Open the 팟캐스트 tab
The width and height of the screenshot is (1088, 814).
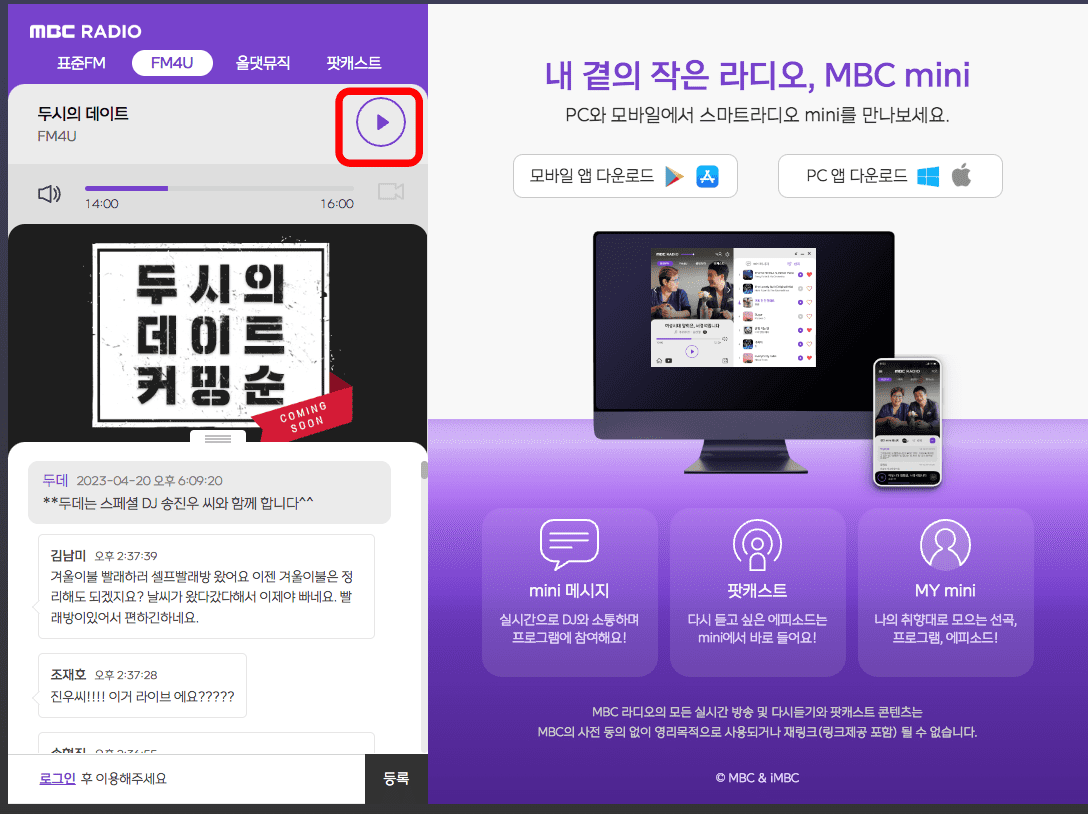[x=354, y=63]
